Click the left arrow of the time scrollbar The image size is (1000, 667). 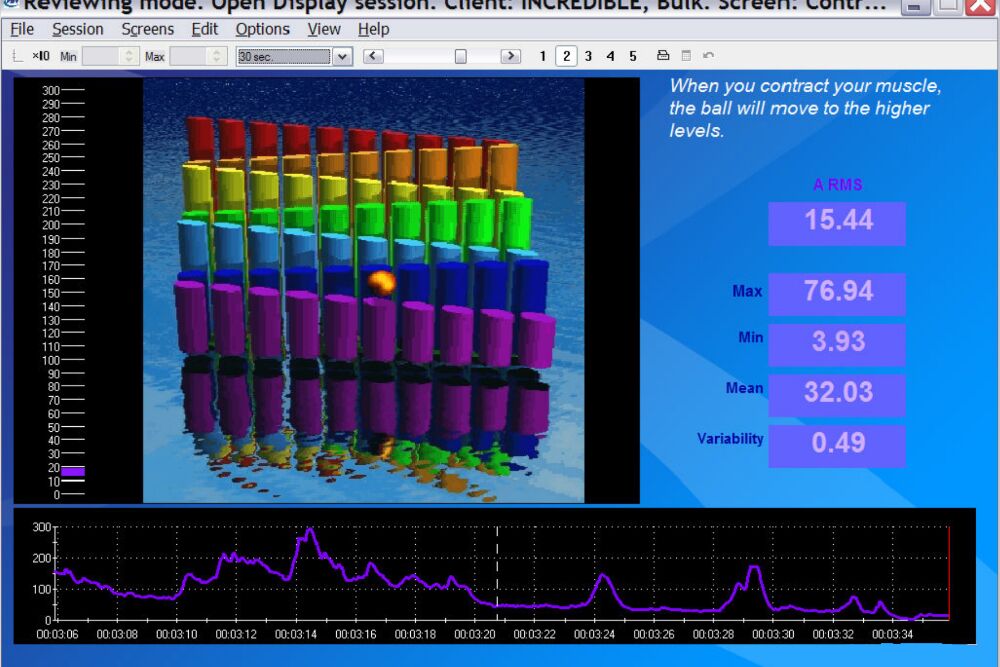(x=373, y=56)
